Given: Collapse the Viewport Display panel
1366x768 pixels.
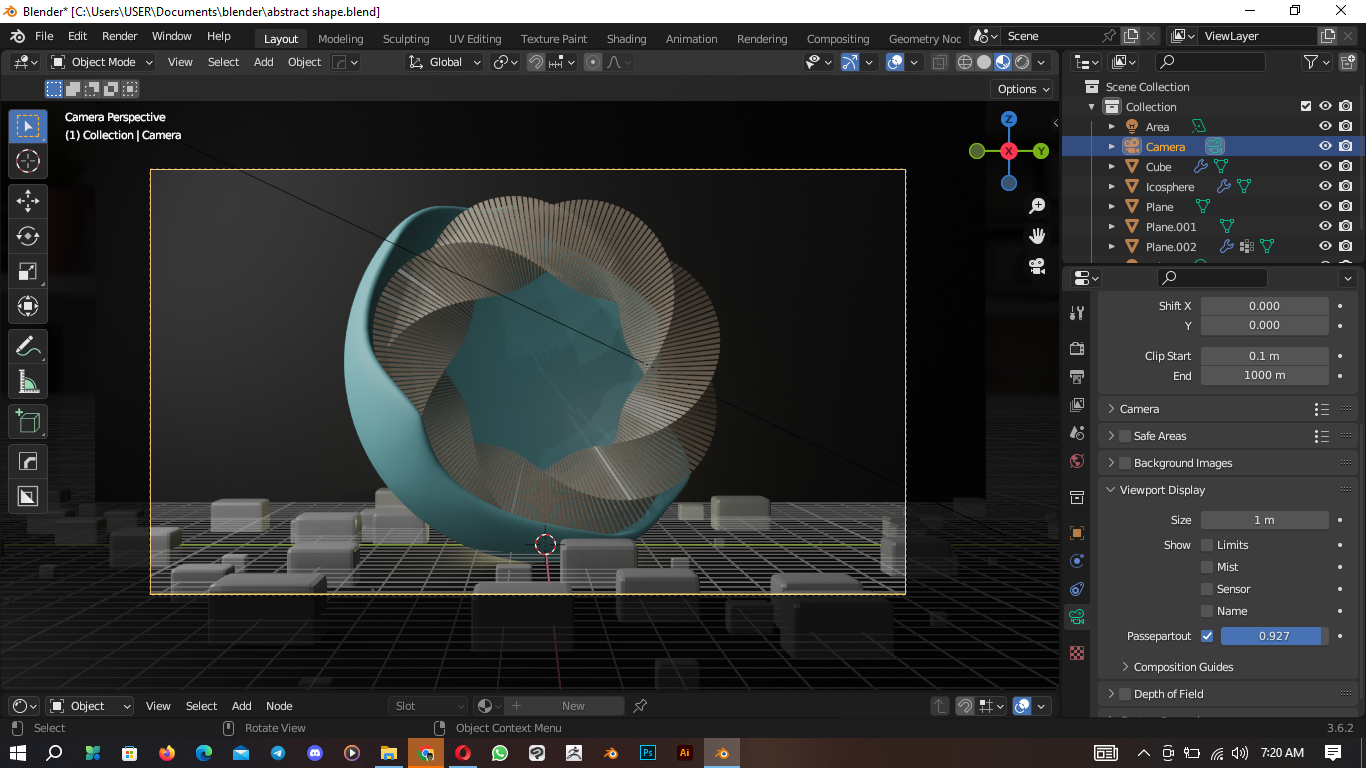Looking at the screenshot, I should click(1111, 490).
